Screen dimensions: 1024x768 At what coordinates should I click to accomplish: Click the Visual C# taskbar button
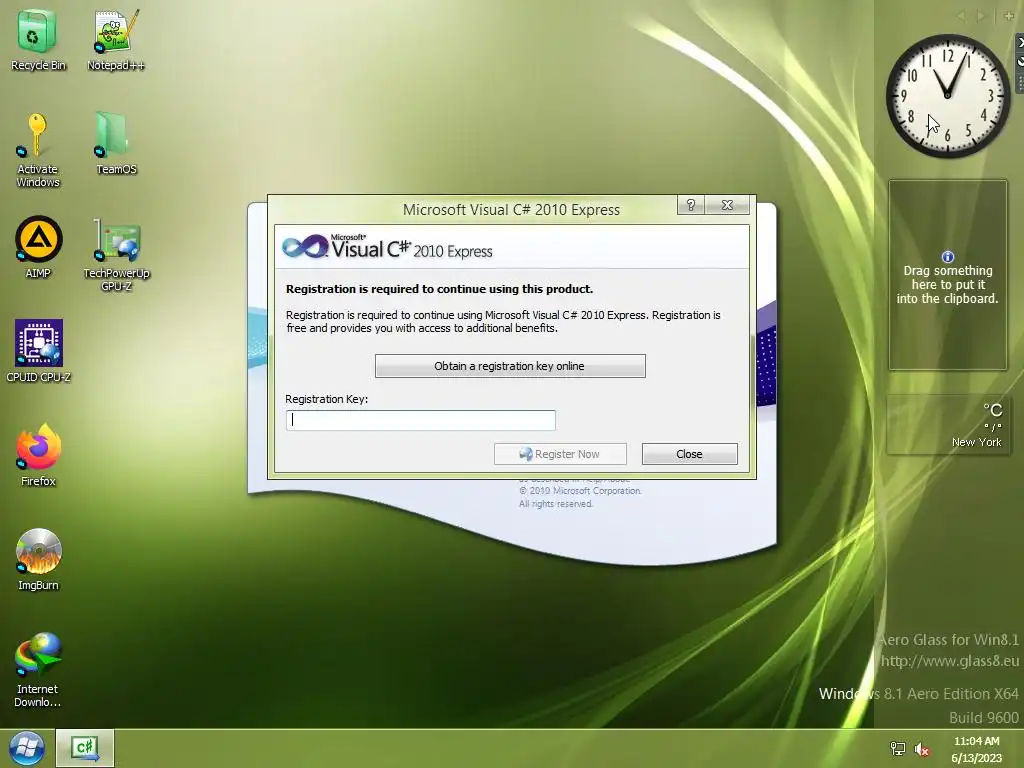pyautogui.click(x=85, y=748)
